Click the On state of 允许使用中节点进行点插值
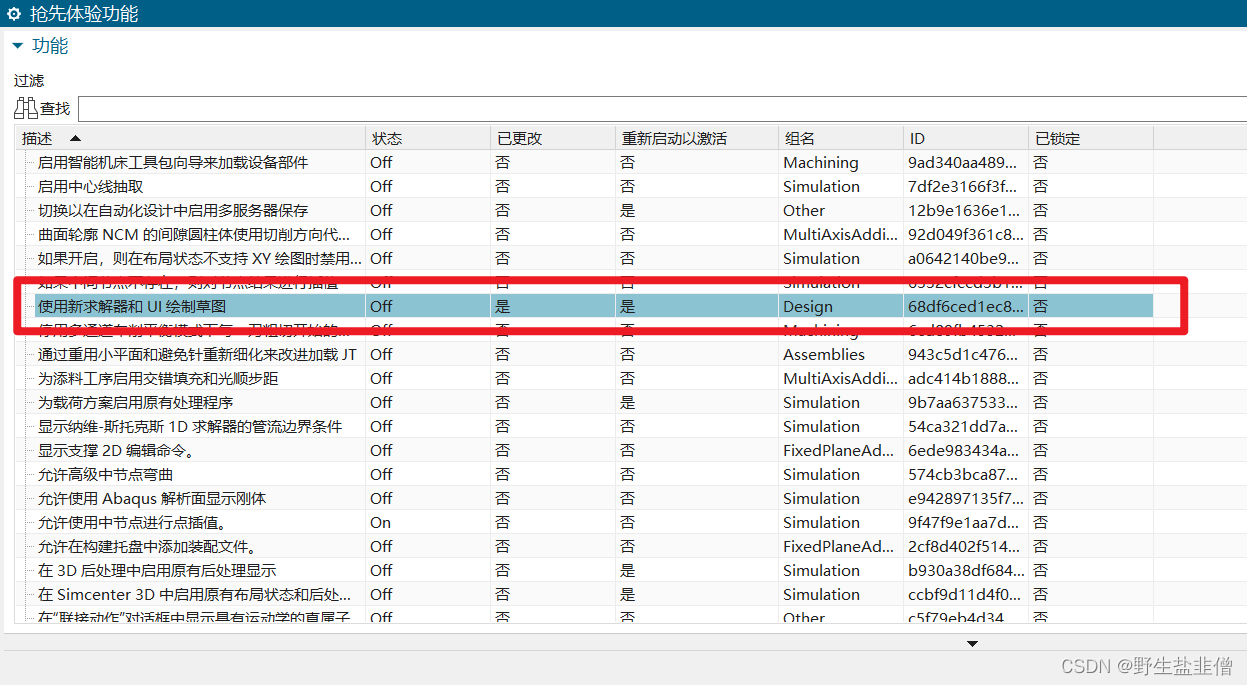Image resolution: width=1247 pixels, height=685 pixels. point(380,522)
